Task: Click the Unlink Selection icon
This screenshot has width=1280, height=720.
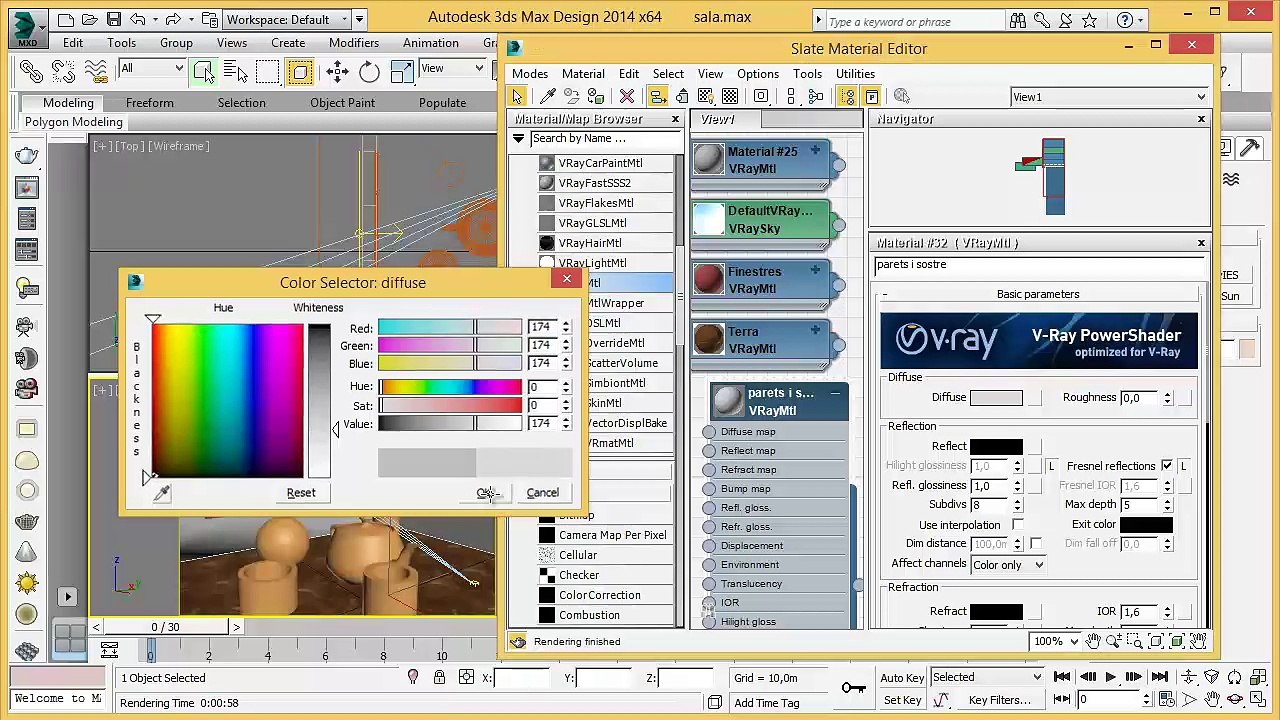Action: click(x=63, y=71)
